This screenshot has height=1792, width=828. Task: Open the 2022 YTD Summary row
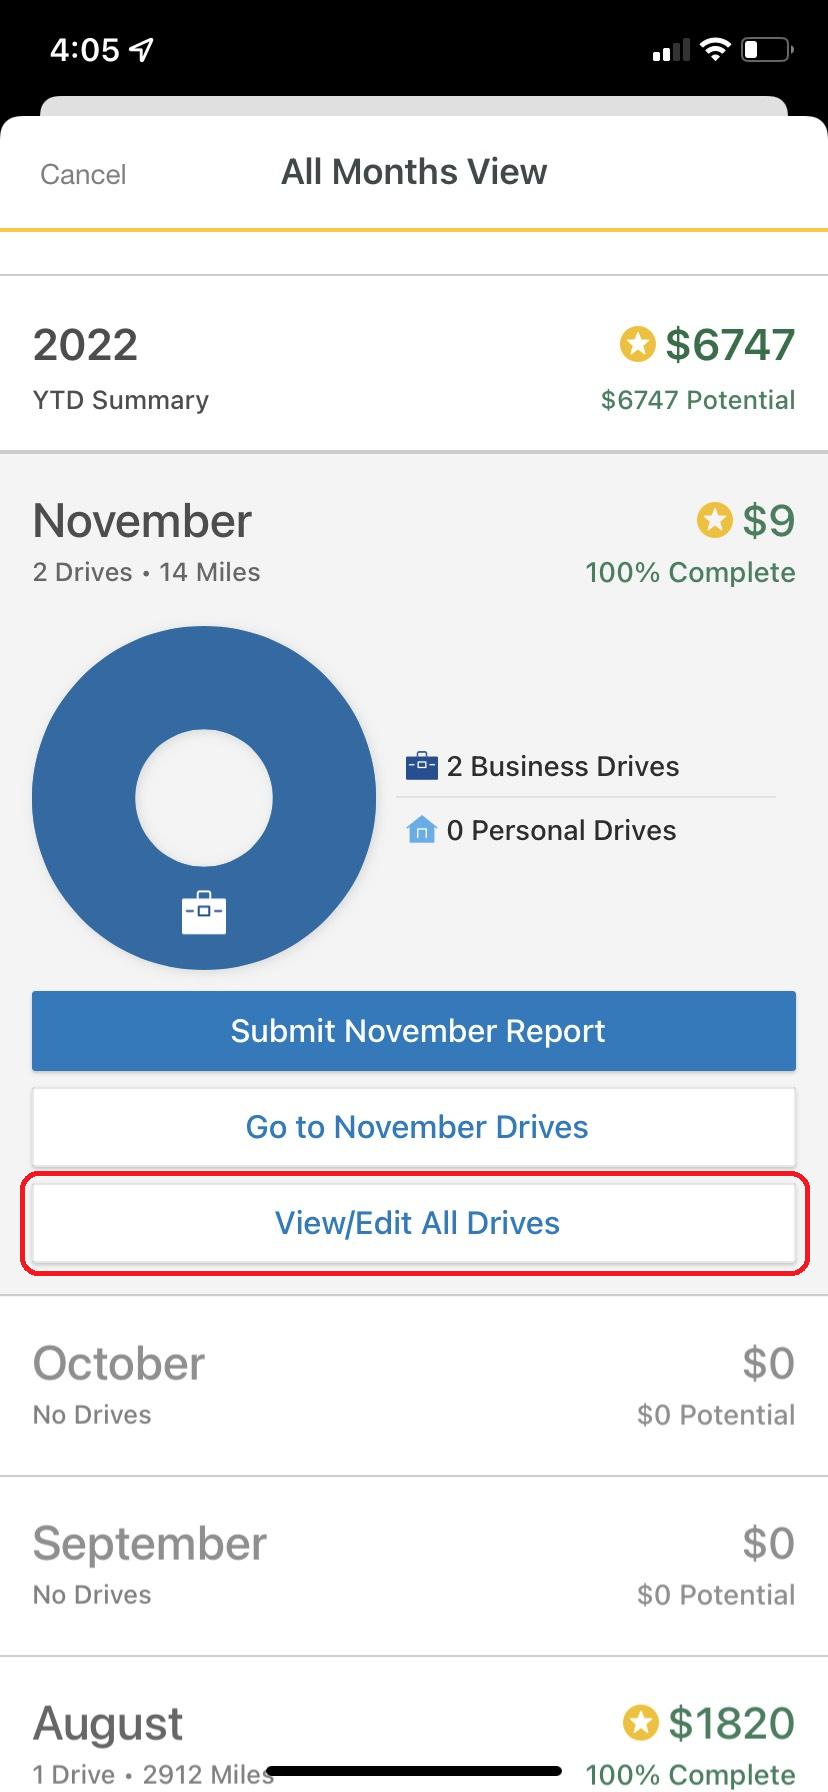click(414, 363)
